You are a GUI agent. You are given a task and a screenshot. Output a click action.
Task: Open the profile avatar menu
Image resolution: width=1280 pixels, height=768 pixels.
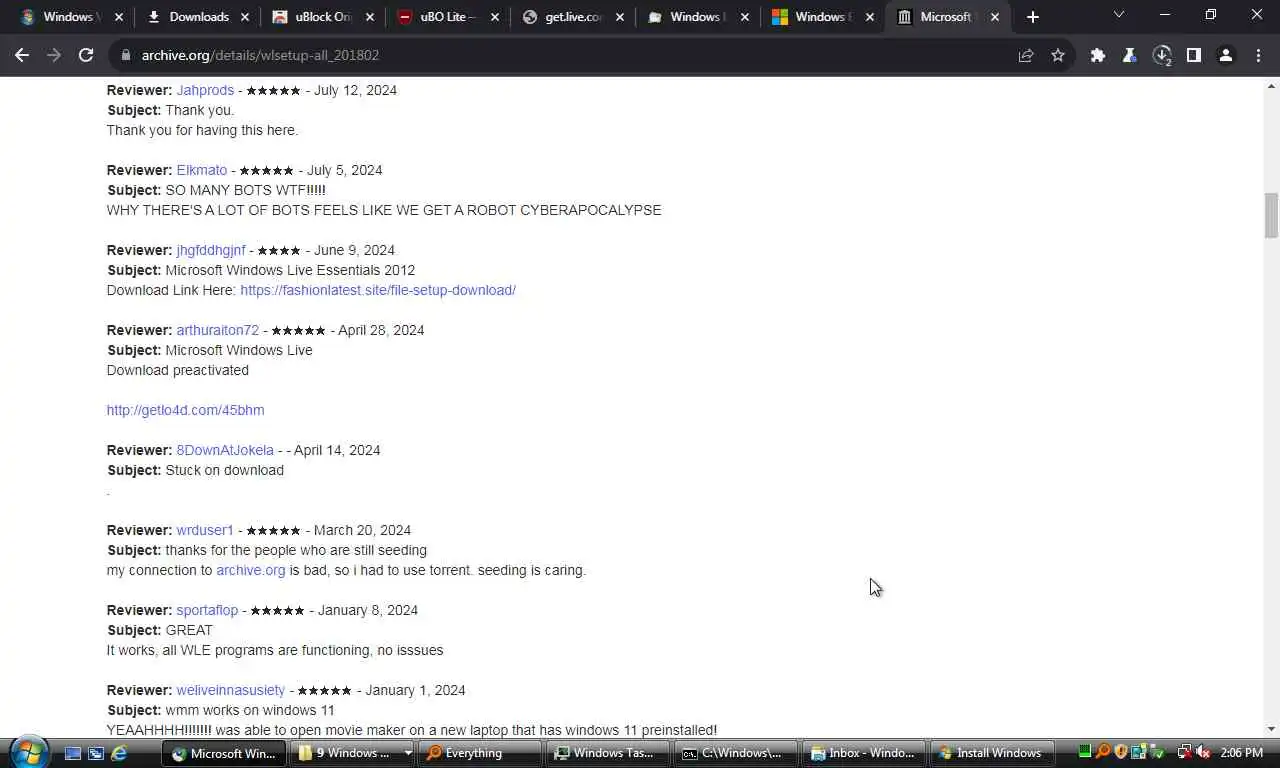(x=1226, y=55)
